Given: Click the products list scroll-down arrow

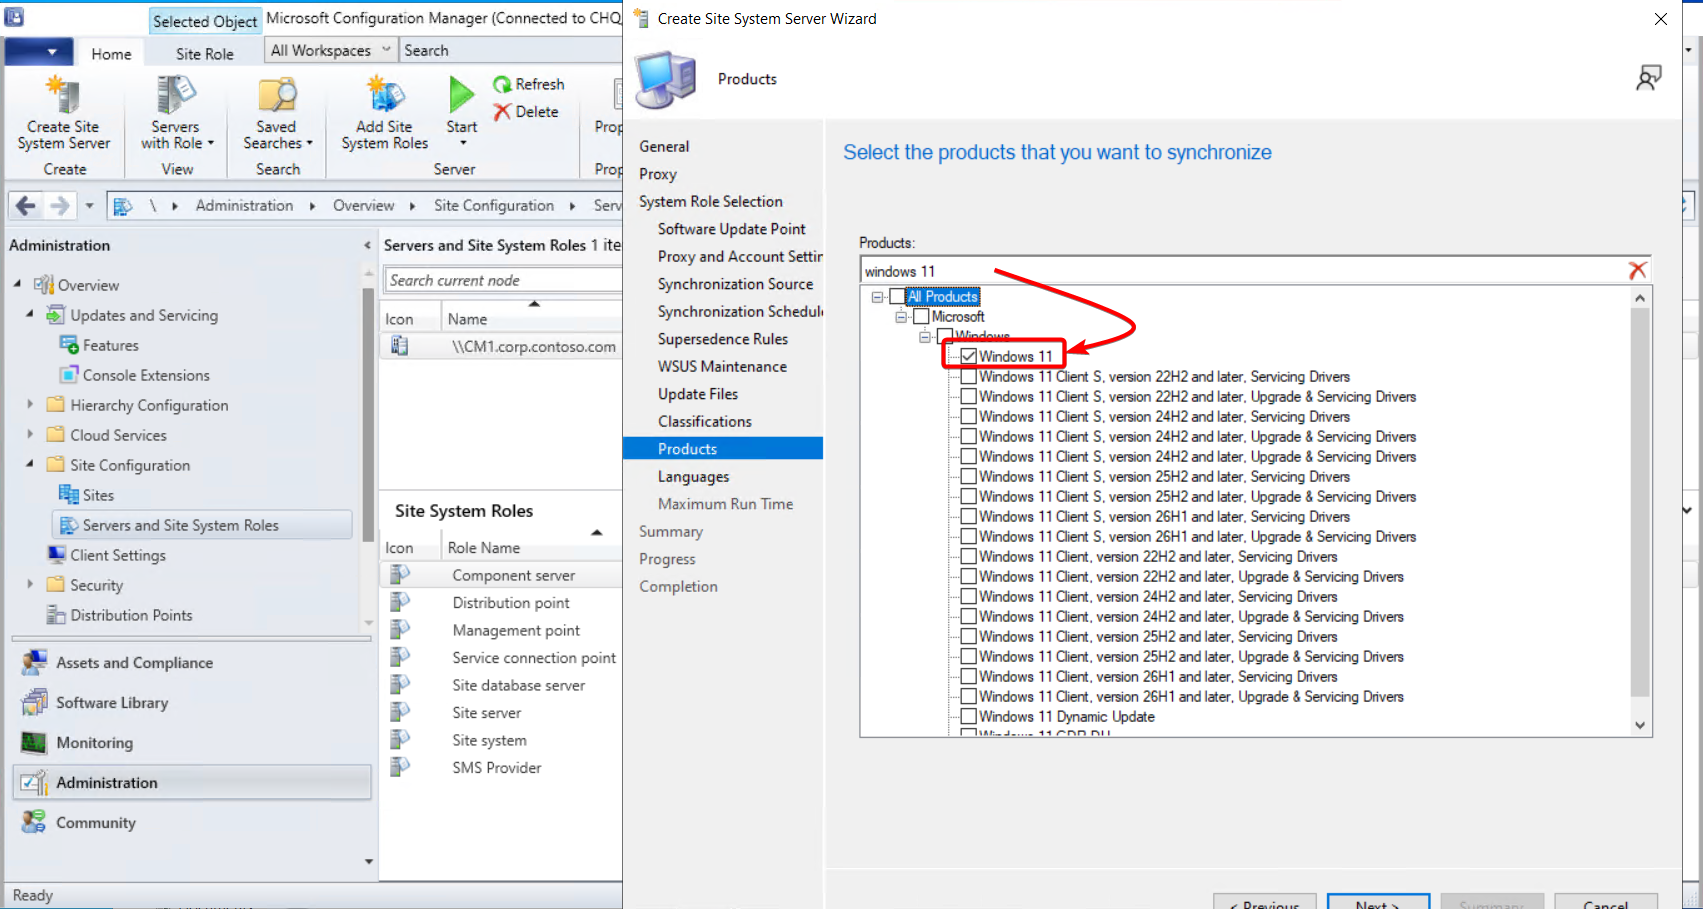Looking at the screenshot, I should point(1640,725).
